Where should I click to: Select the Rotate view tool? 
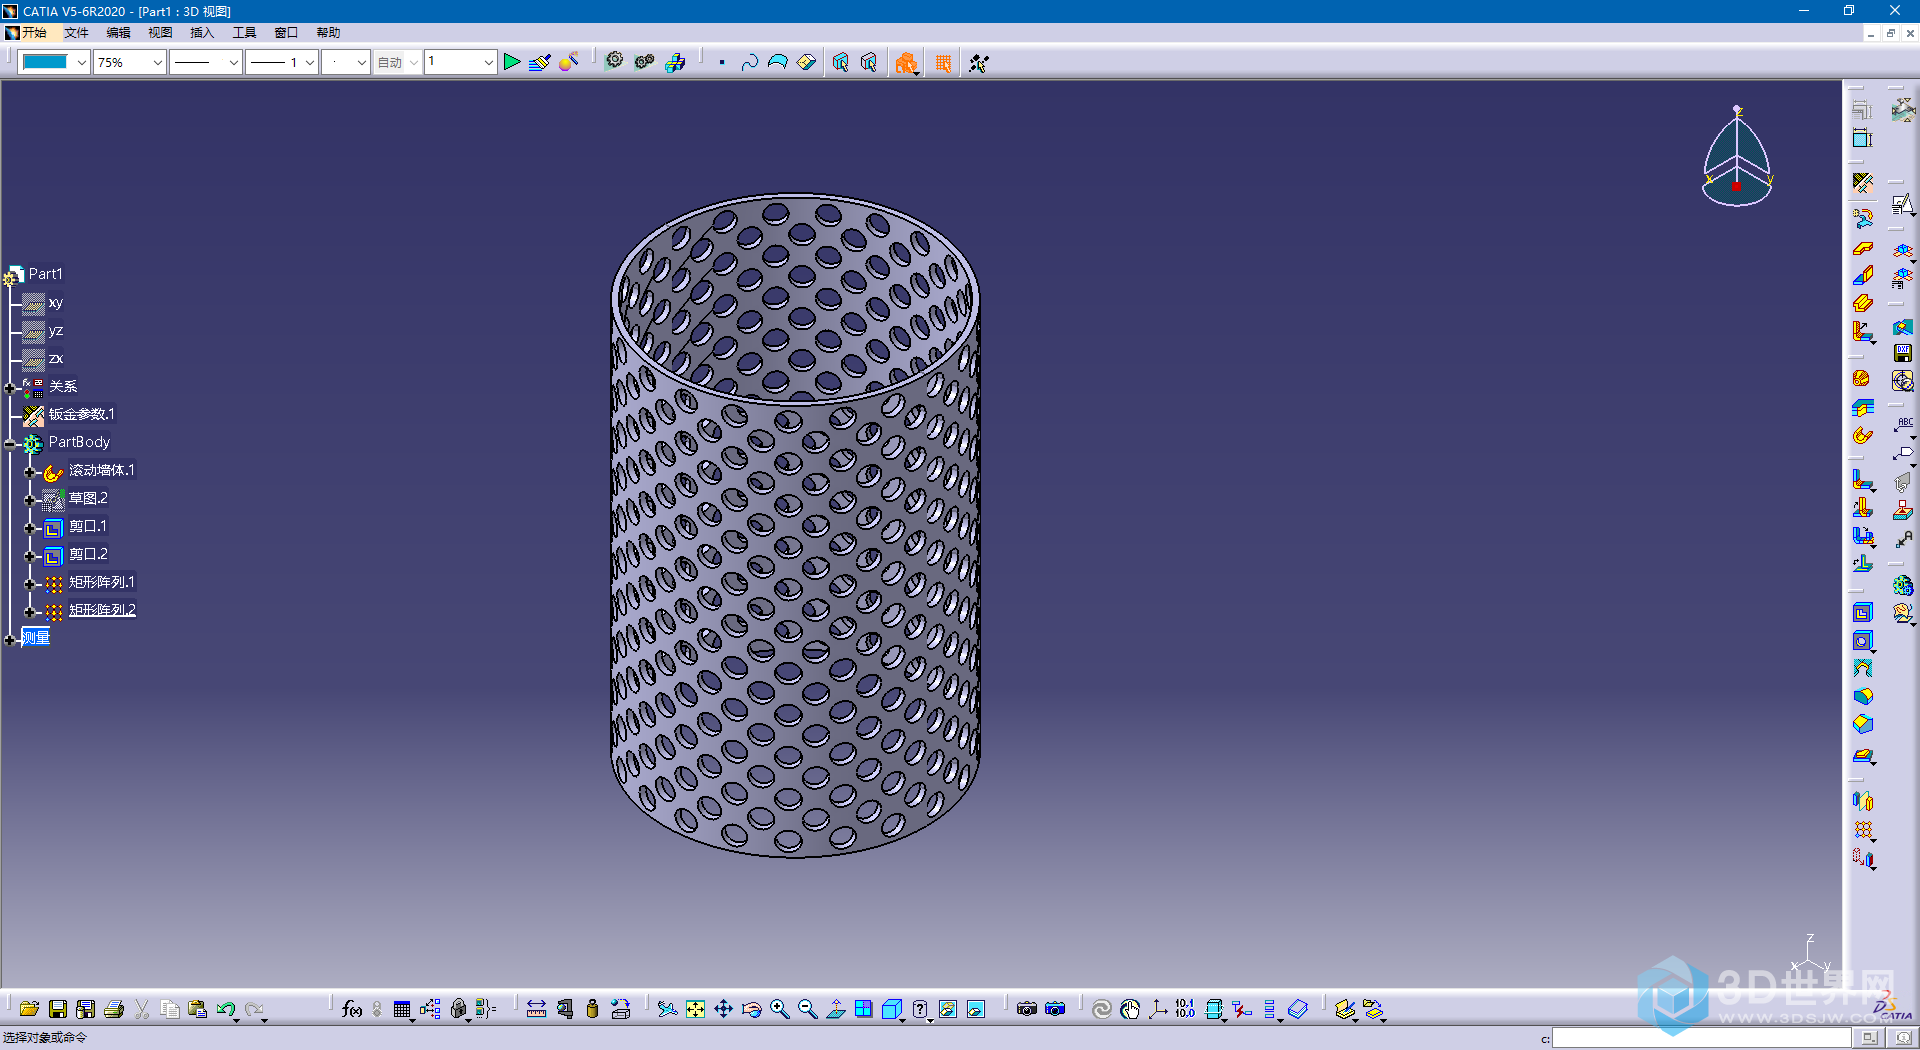(752, 1009)
